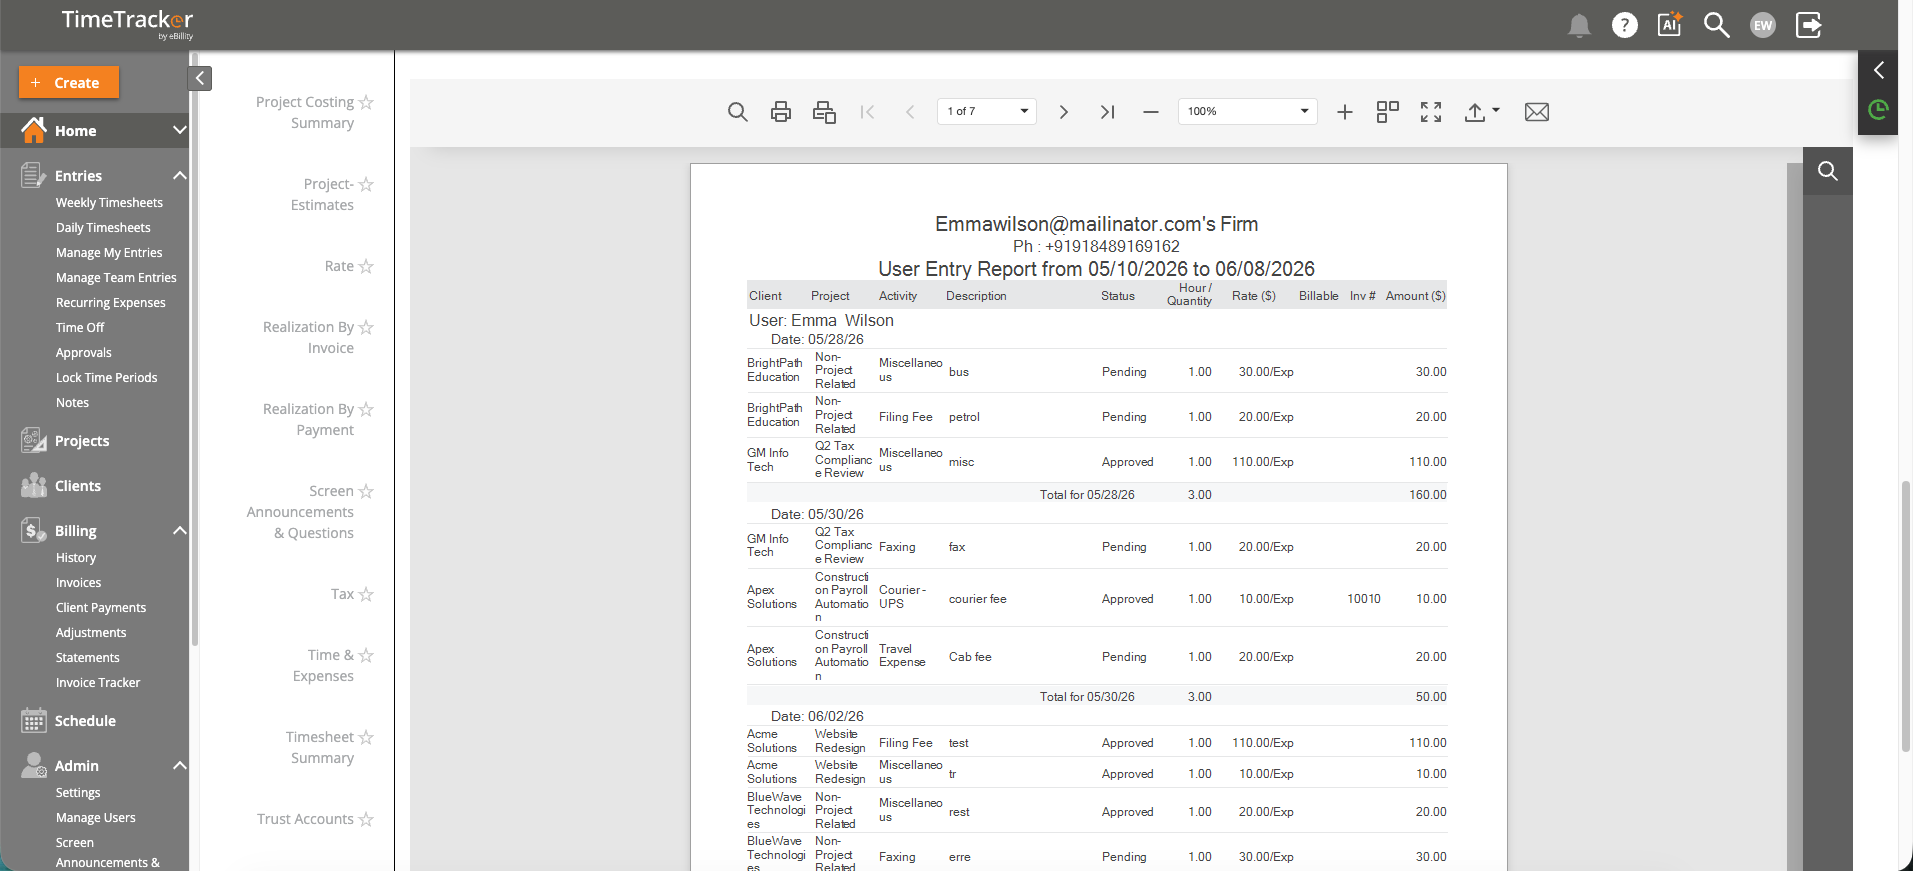
Task: Star the Realization By Payment report
Action: click(x=366, y=409)
